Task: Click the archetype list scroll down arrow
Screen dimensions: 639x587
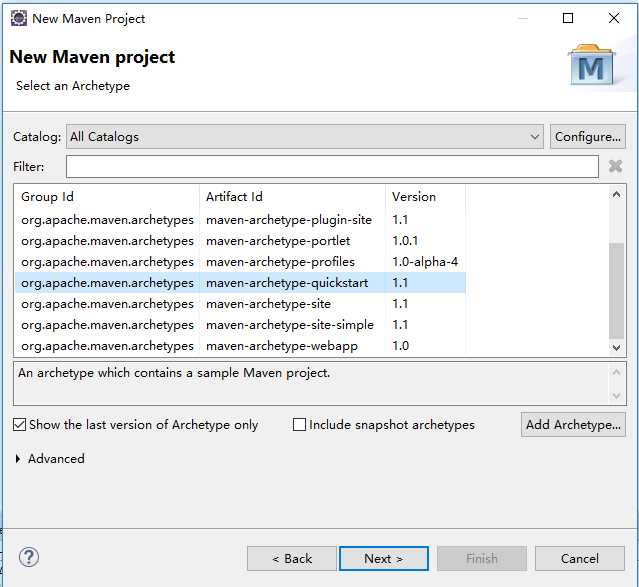Action: (x=617, y=347)
